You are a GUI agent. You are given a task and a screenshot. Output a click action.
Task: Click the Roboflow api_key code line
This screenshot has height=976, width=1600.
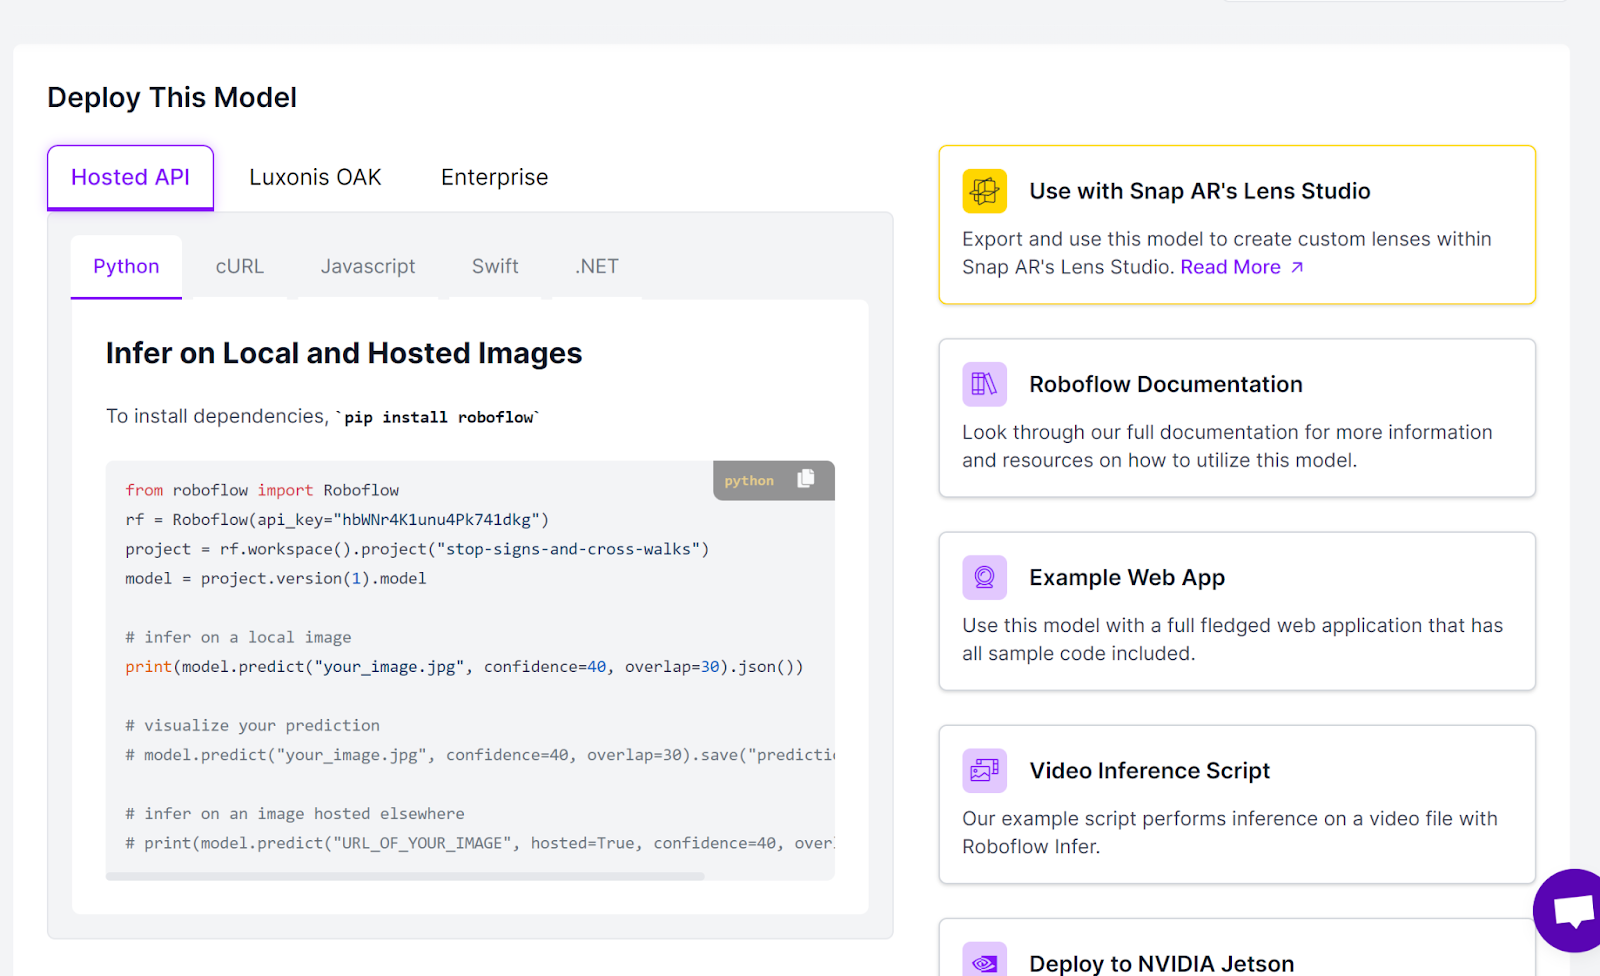click(337, 520)
